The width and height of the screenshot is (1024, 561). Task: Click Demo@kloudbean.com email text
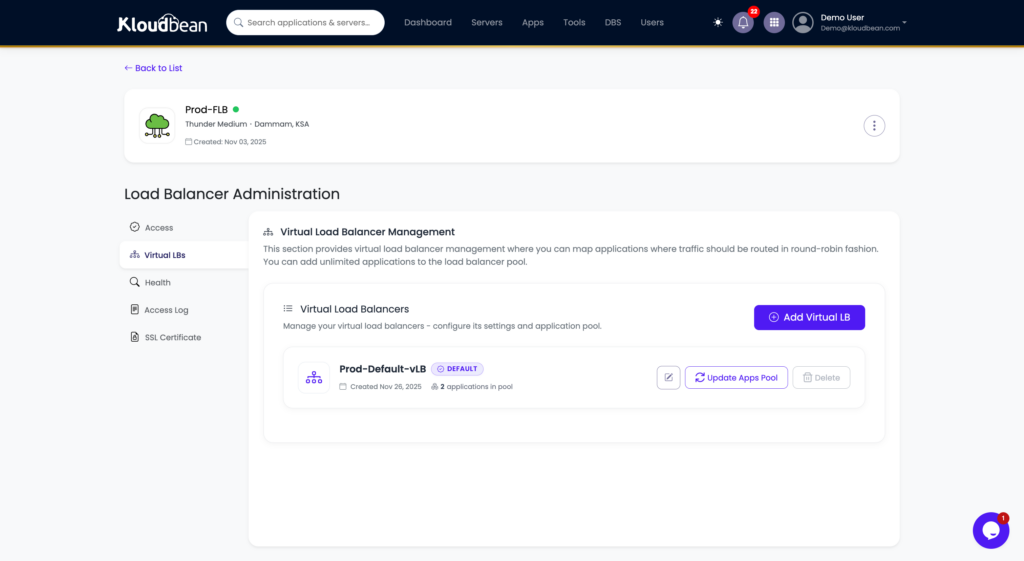tap(860, 28)
